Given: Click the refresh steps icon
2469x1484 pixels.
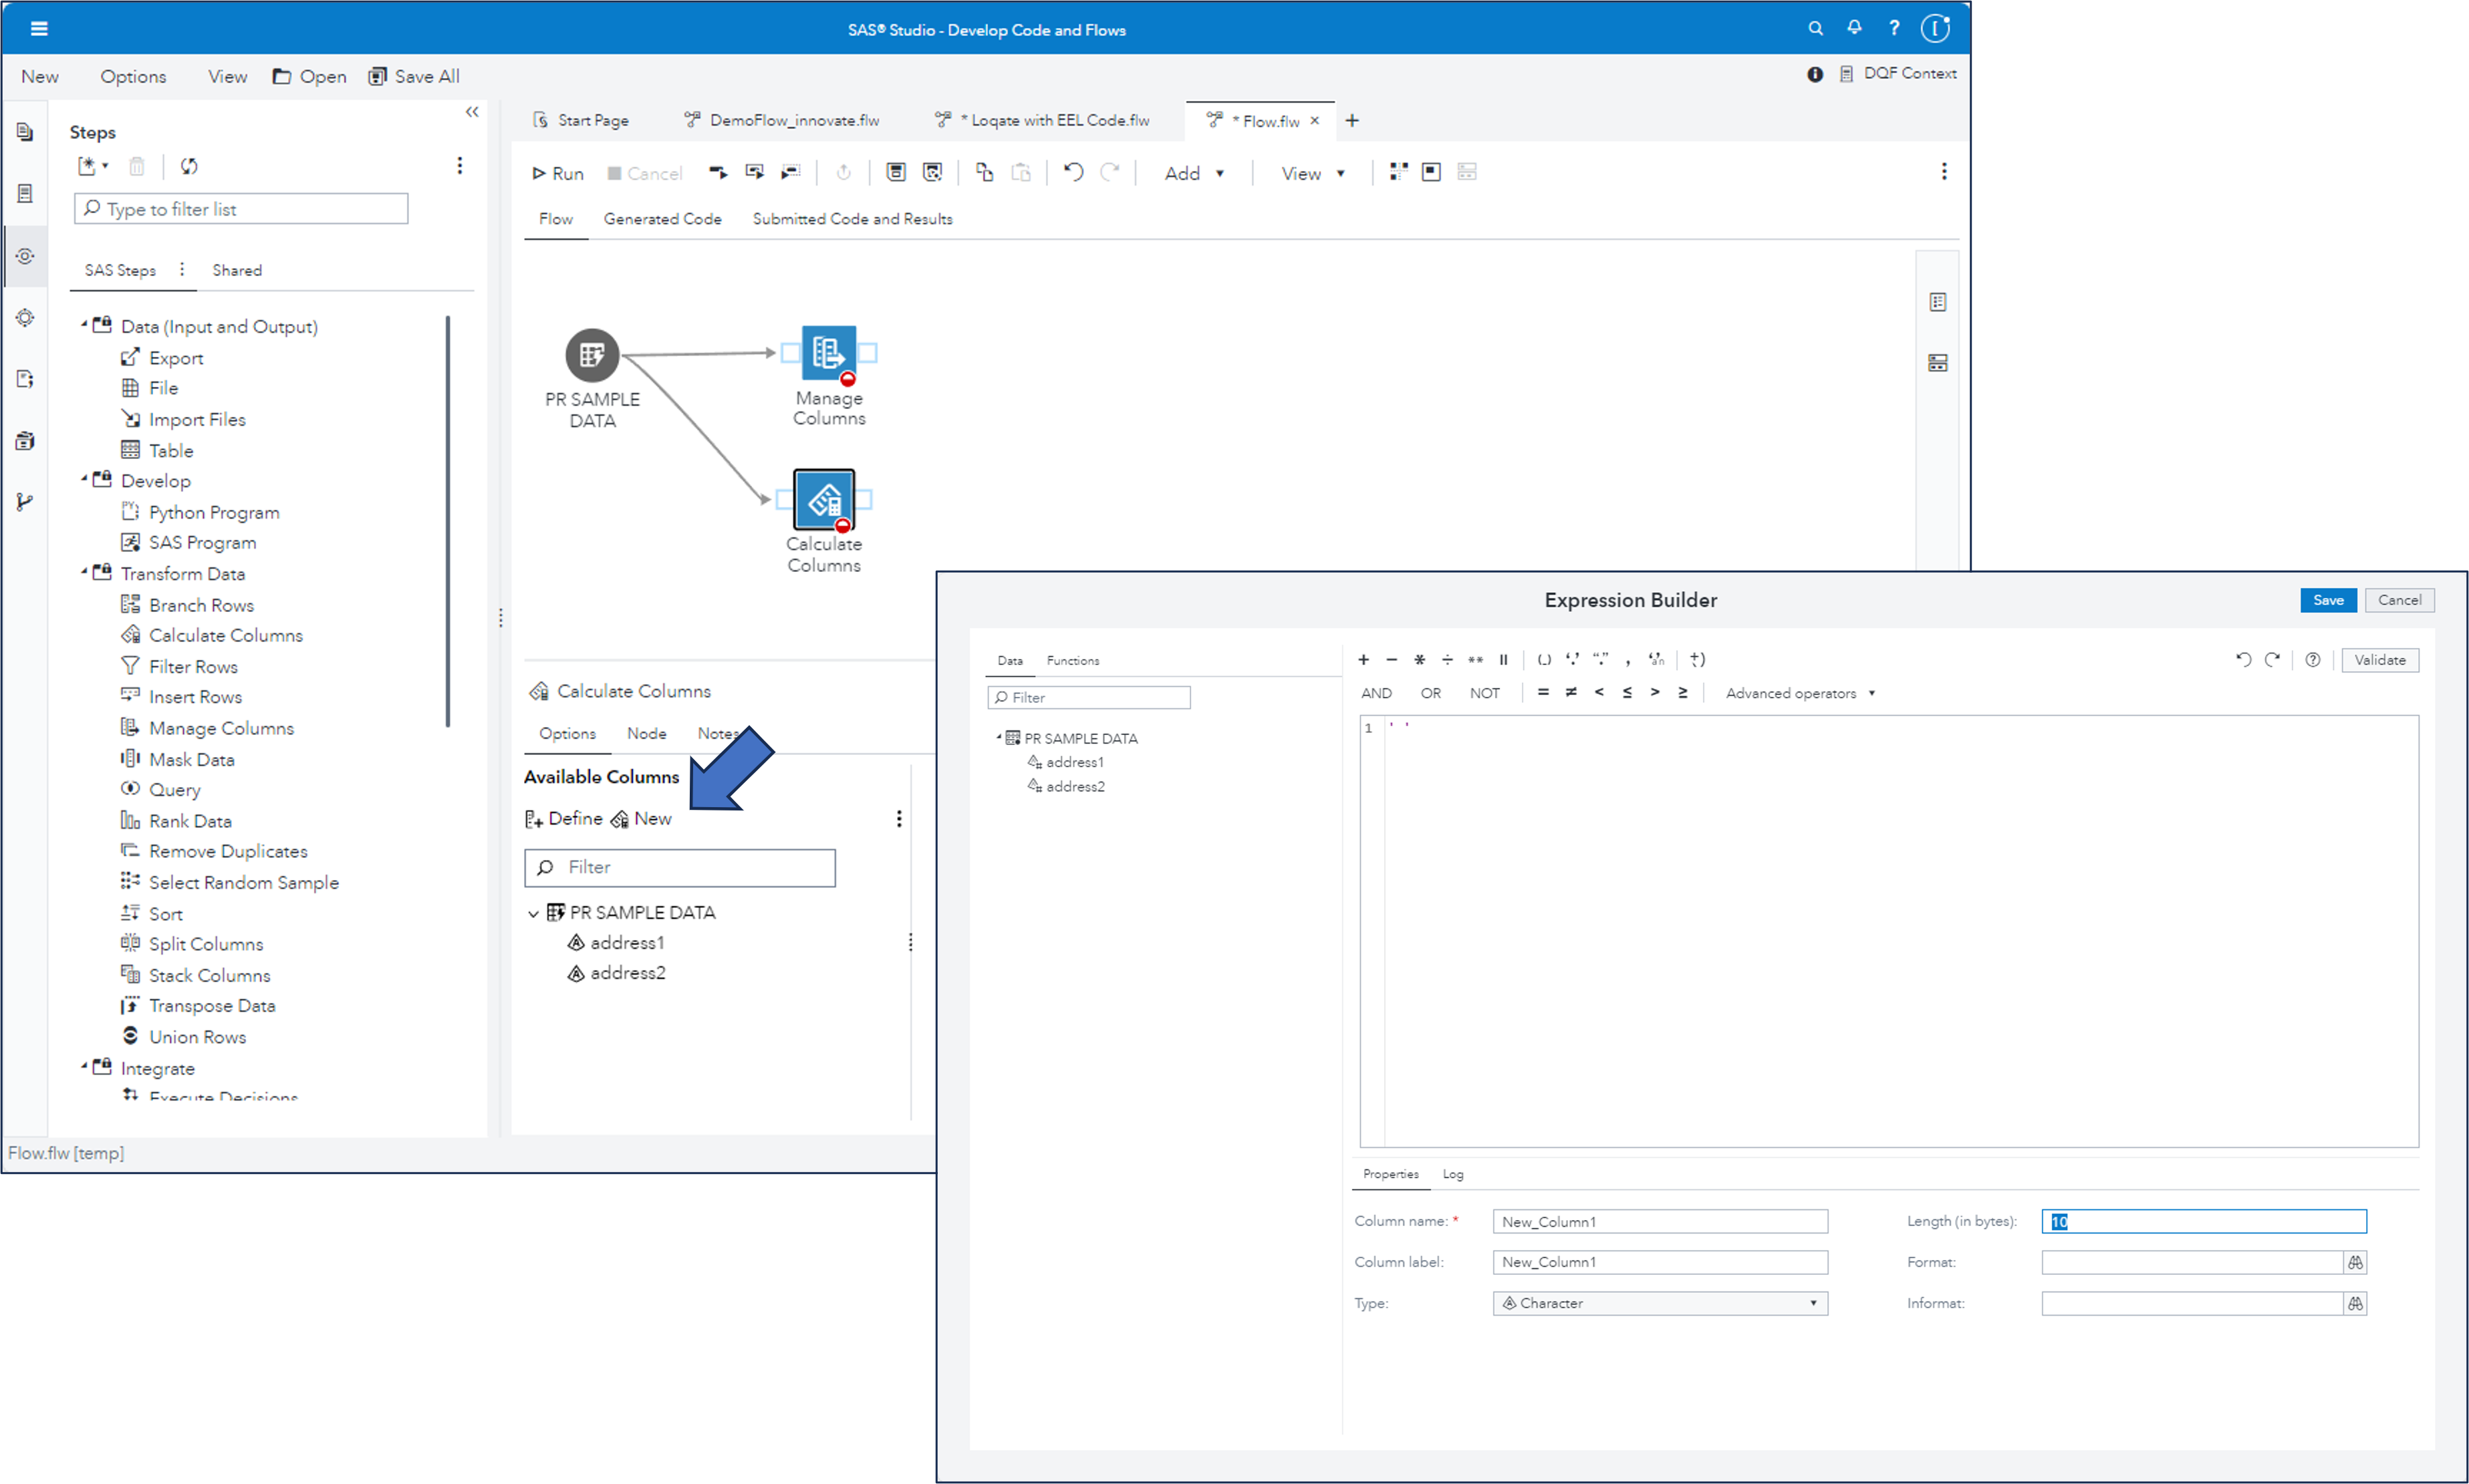Looking at the screenshot, I should pyautogui.click(x=189, y=166).
